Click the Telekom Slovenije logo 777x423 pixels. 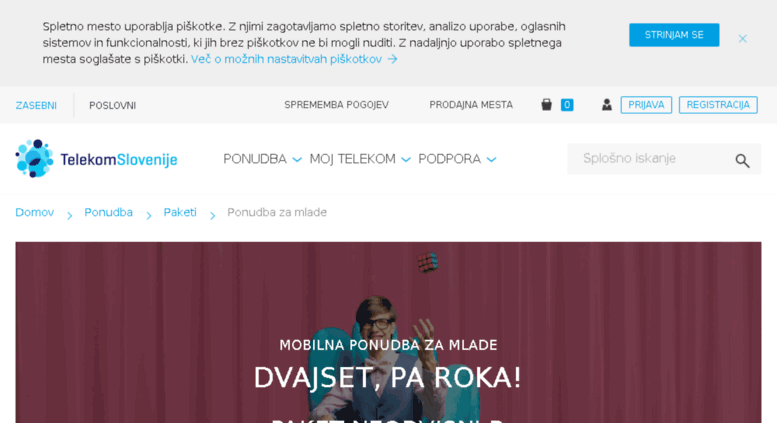click(x=96, y=159)
